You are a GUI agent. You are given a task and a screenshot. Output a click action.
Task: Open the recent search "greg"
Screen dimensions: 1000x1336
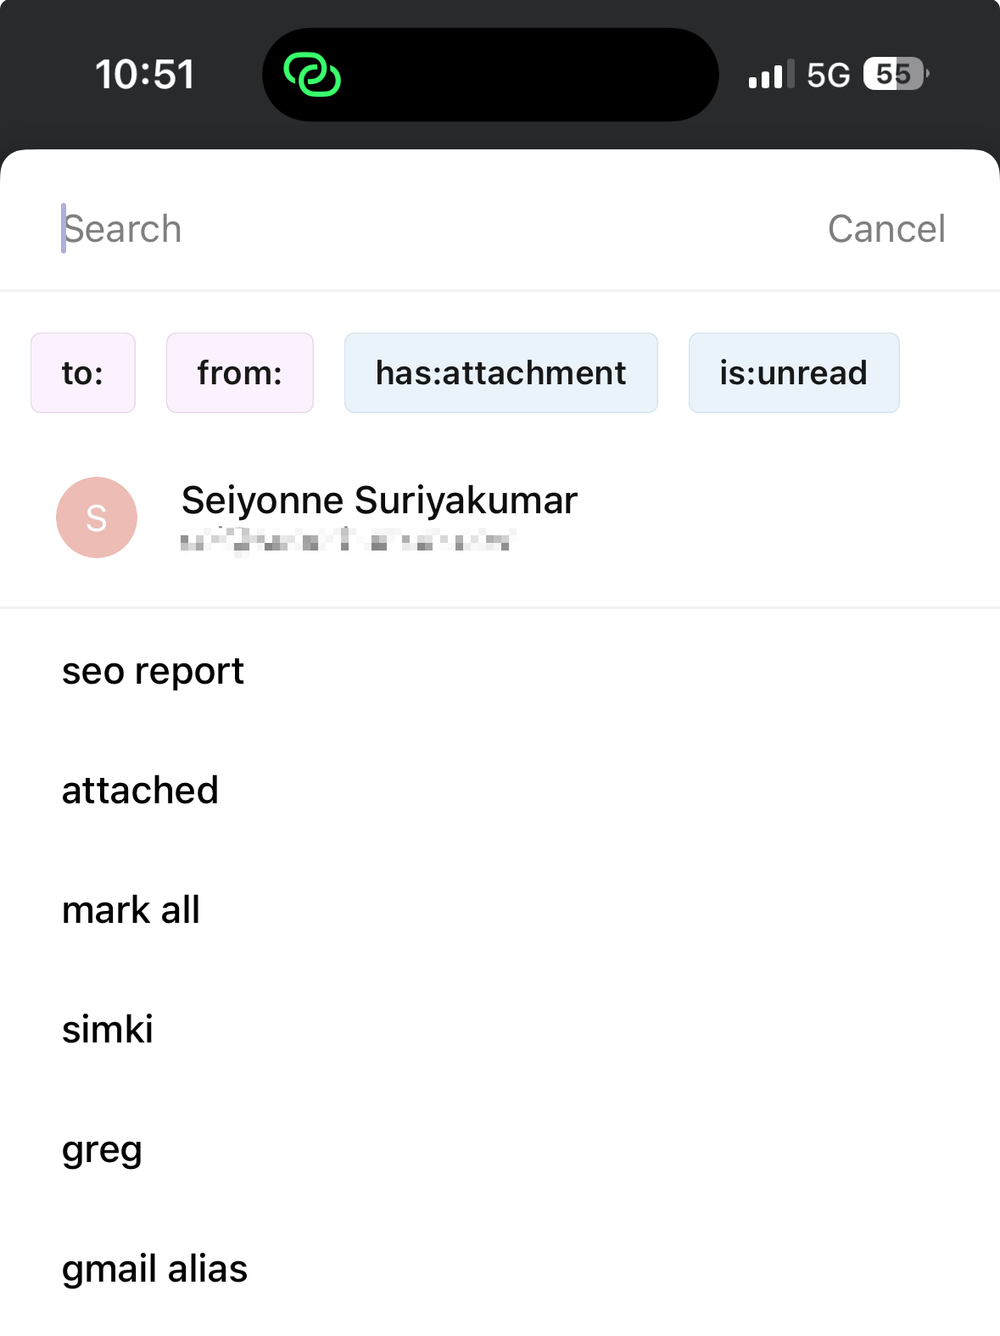pos(102,1149)
